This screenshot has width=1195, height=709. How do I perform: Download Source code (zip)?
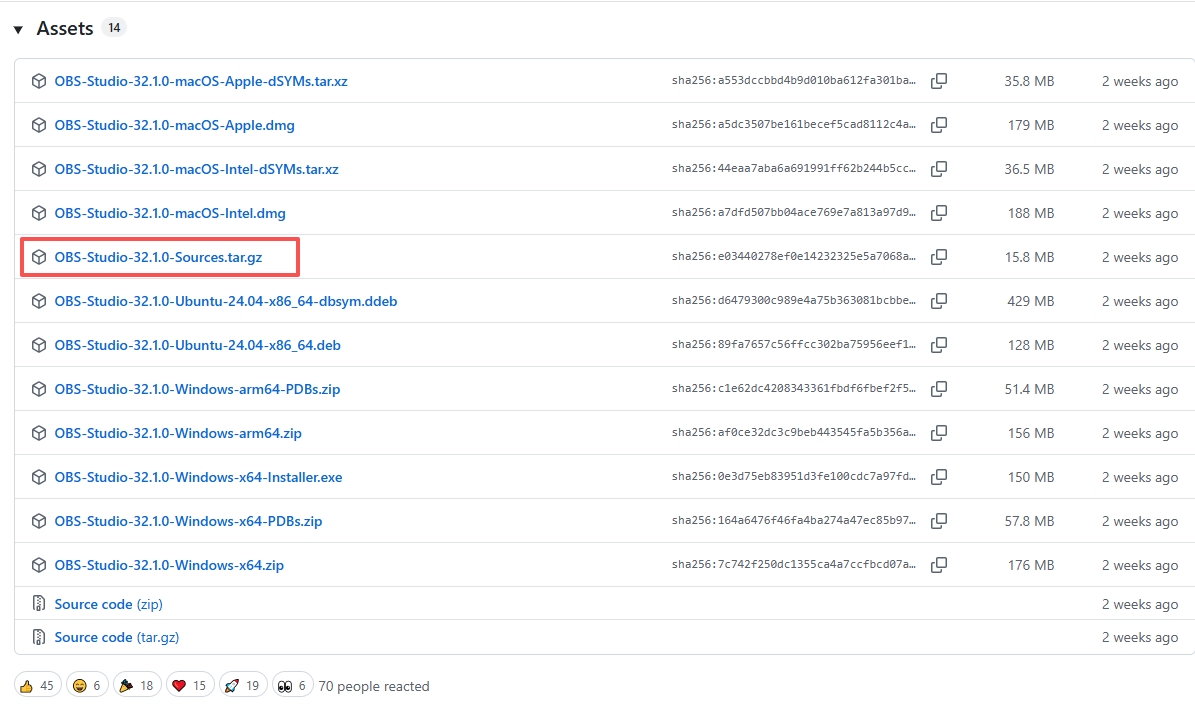click(108, 604)
